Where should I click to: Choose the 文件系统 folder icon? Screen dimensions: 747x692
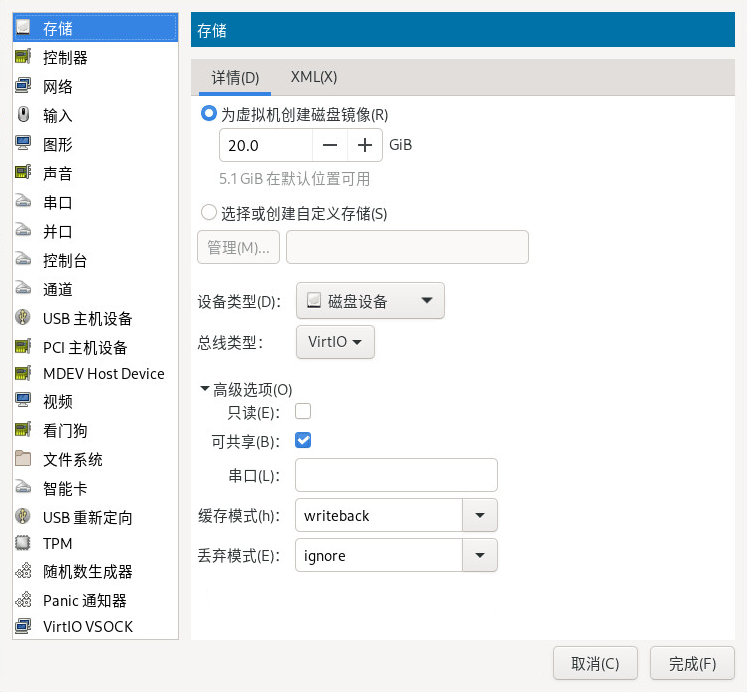tap(23, 460)
